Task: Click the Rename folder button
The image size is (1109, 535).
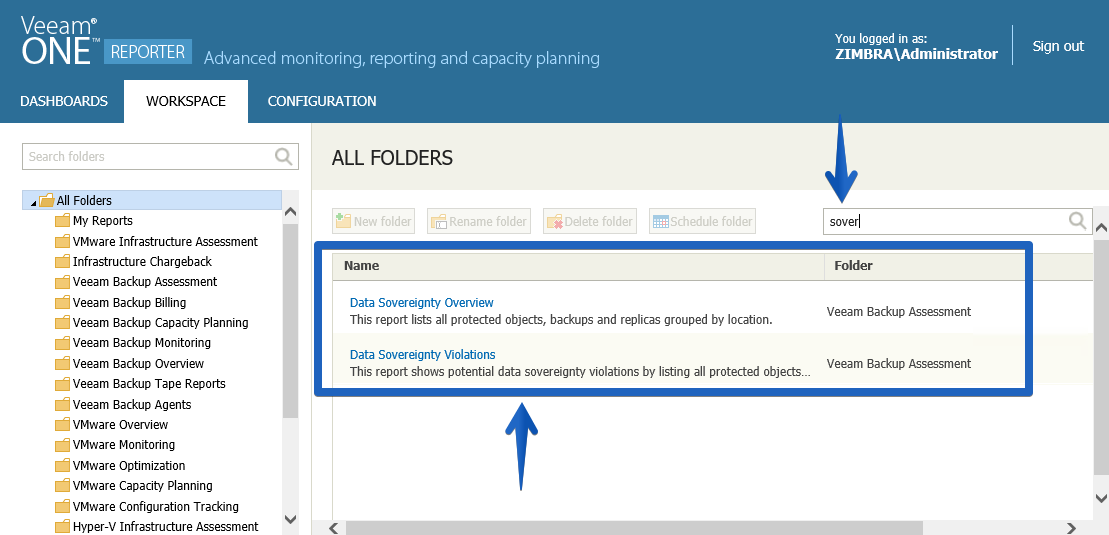Action: 479,221
